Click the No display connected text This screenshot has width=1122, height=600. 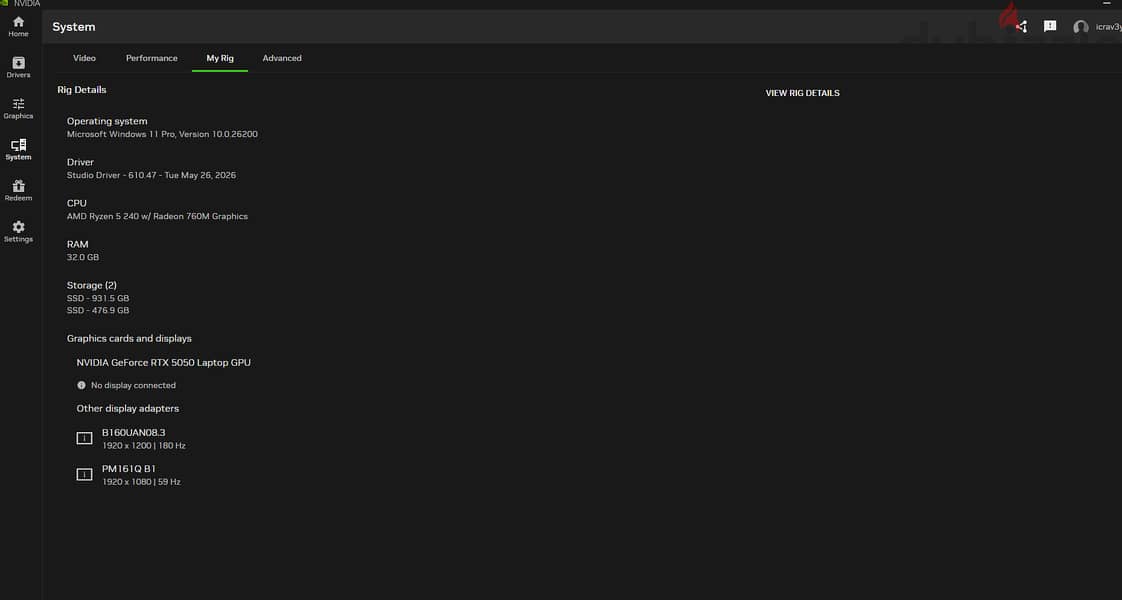(x=133, y=385)
